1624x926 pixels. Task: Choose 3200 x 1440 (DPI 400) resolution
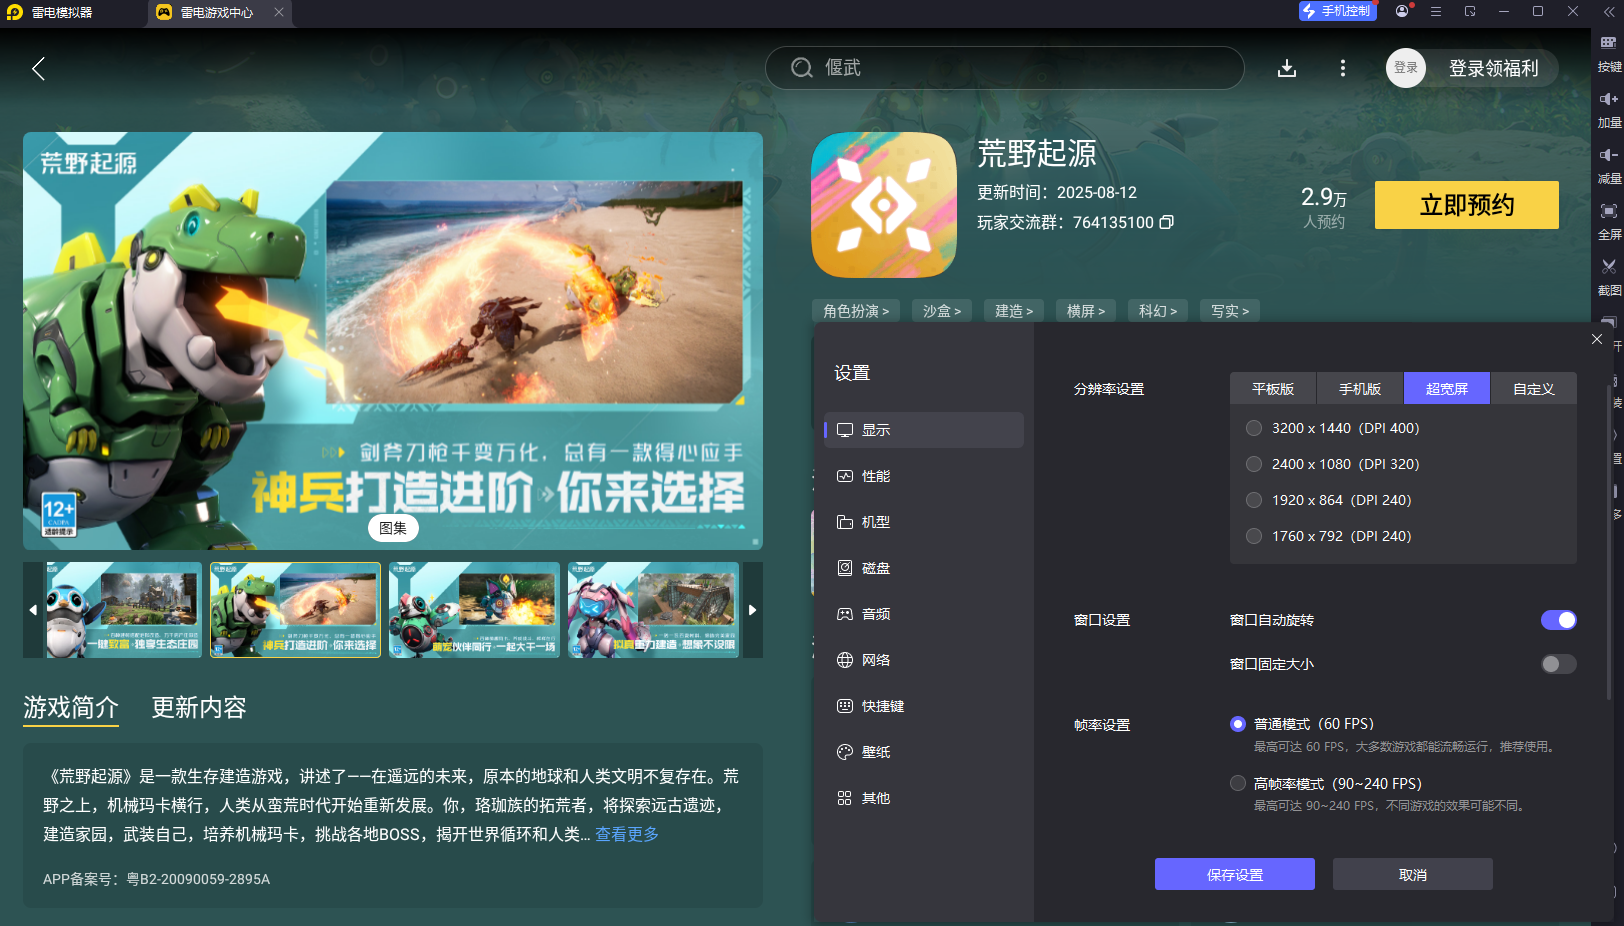(1254, 428)
